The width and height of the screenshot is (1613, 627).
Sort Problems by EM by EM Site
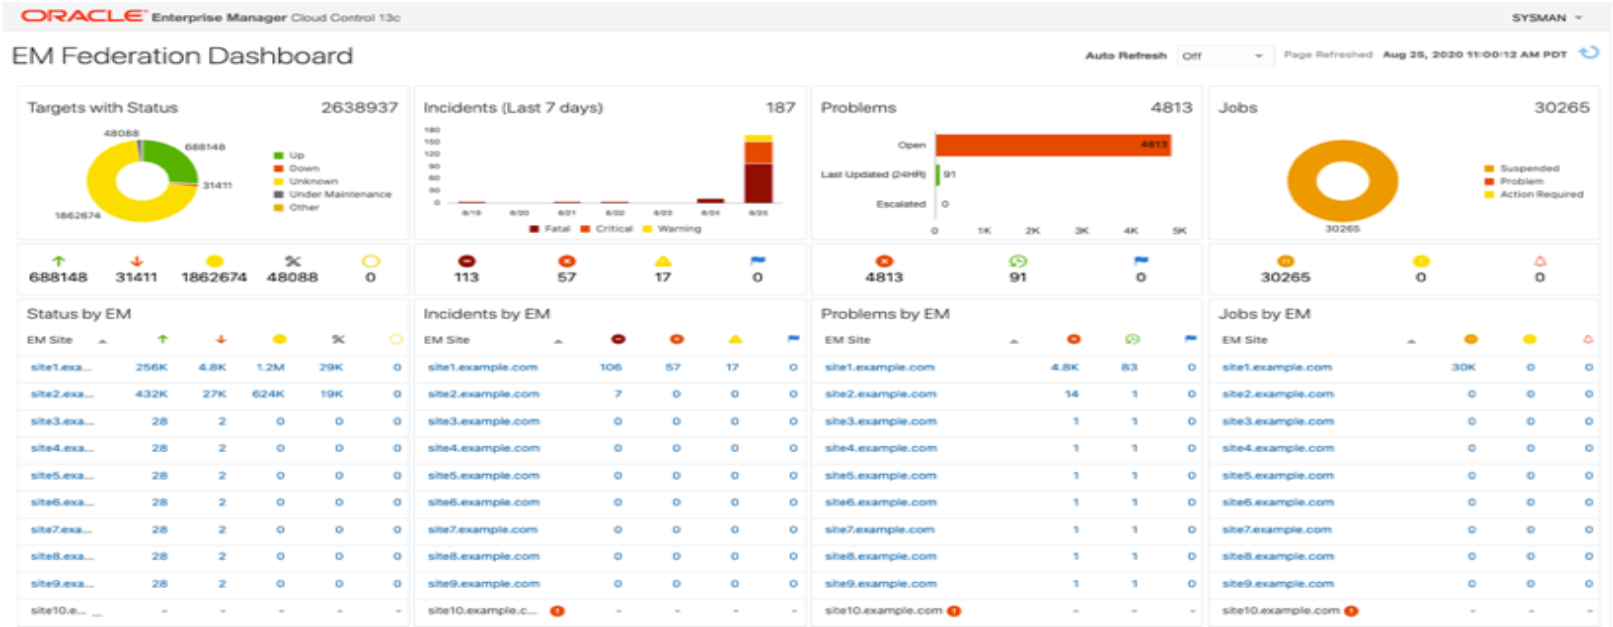coord(1014,341)
